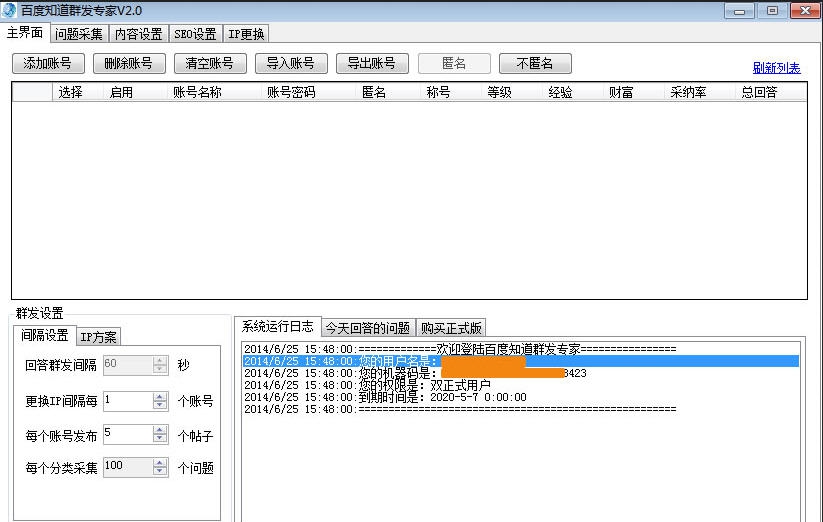823x522 pixels.
Task: Click the 总回答 column header
Action: click(x=769, y=92)
